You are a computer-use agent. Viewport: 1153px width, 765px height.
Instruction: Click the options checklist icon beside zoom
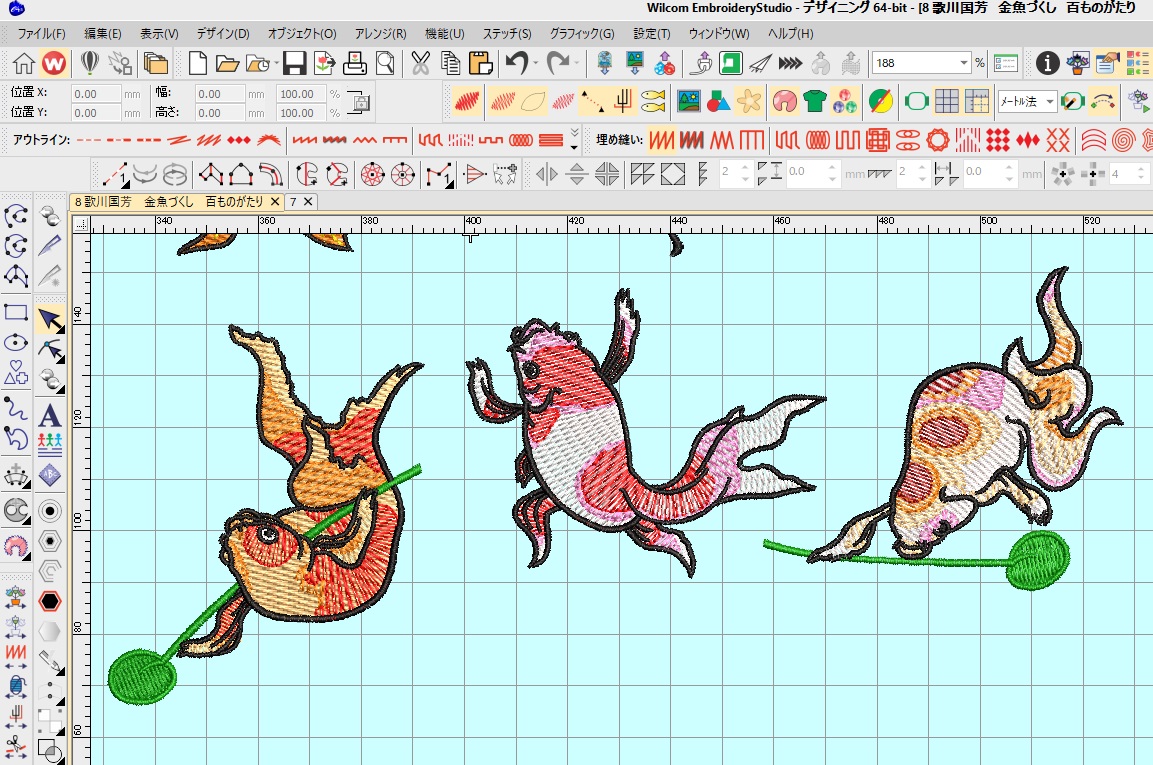pos(1005,63)
